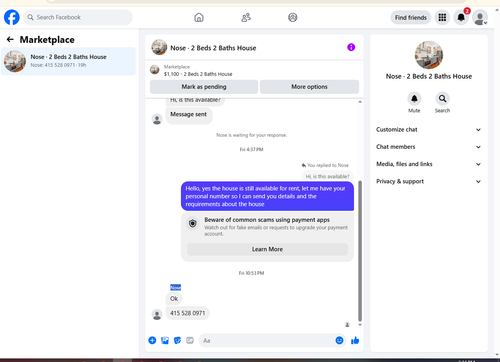Image resolution: width=500 pixels, height=362 pixels.
Task: Choose a sticker using the sticker icon
Action: (177, 340)
